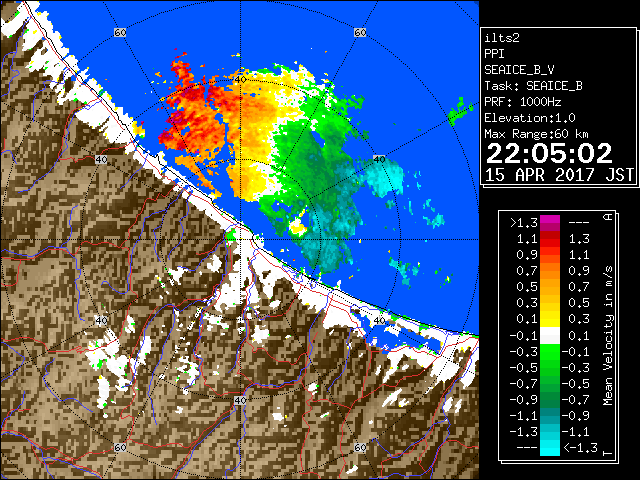Viewport: 640px width, 480px height.
Task: Click the radar center at crosshair intersection
Action: [240, 240]
